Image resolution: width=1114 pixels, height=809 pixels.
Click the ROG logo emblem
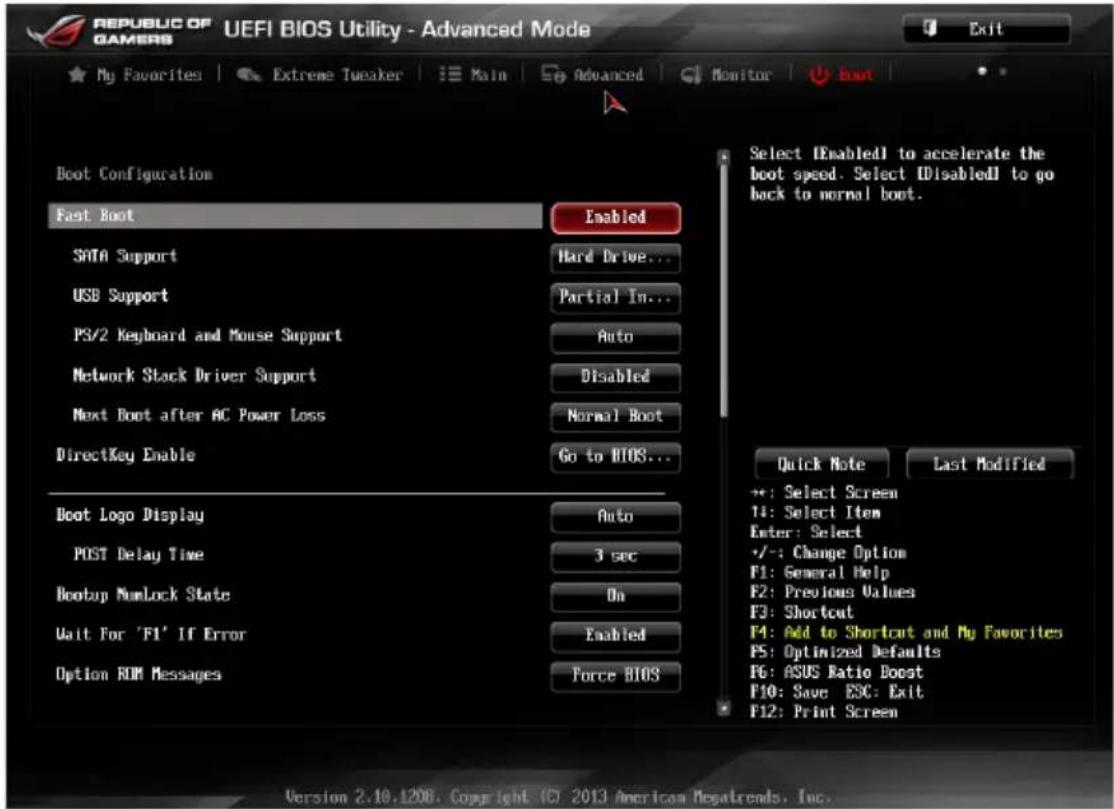pos(55,31)
